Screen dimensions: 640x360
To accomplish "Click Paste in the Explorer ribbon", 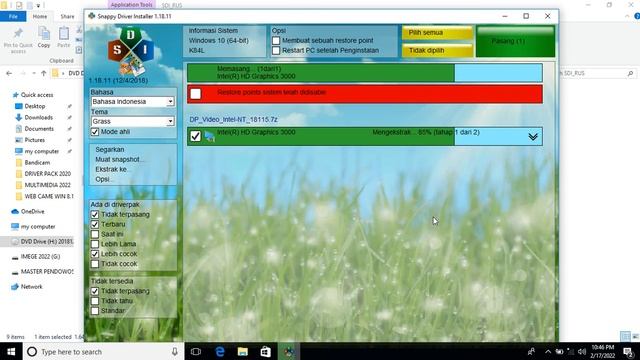I will (64, 37).
